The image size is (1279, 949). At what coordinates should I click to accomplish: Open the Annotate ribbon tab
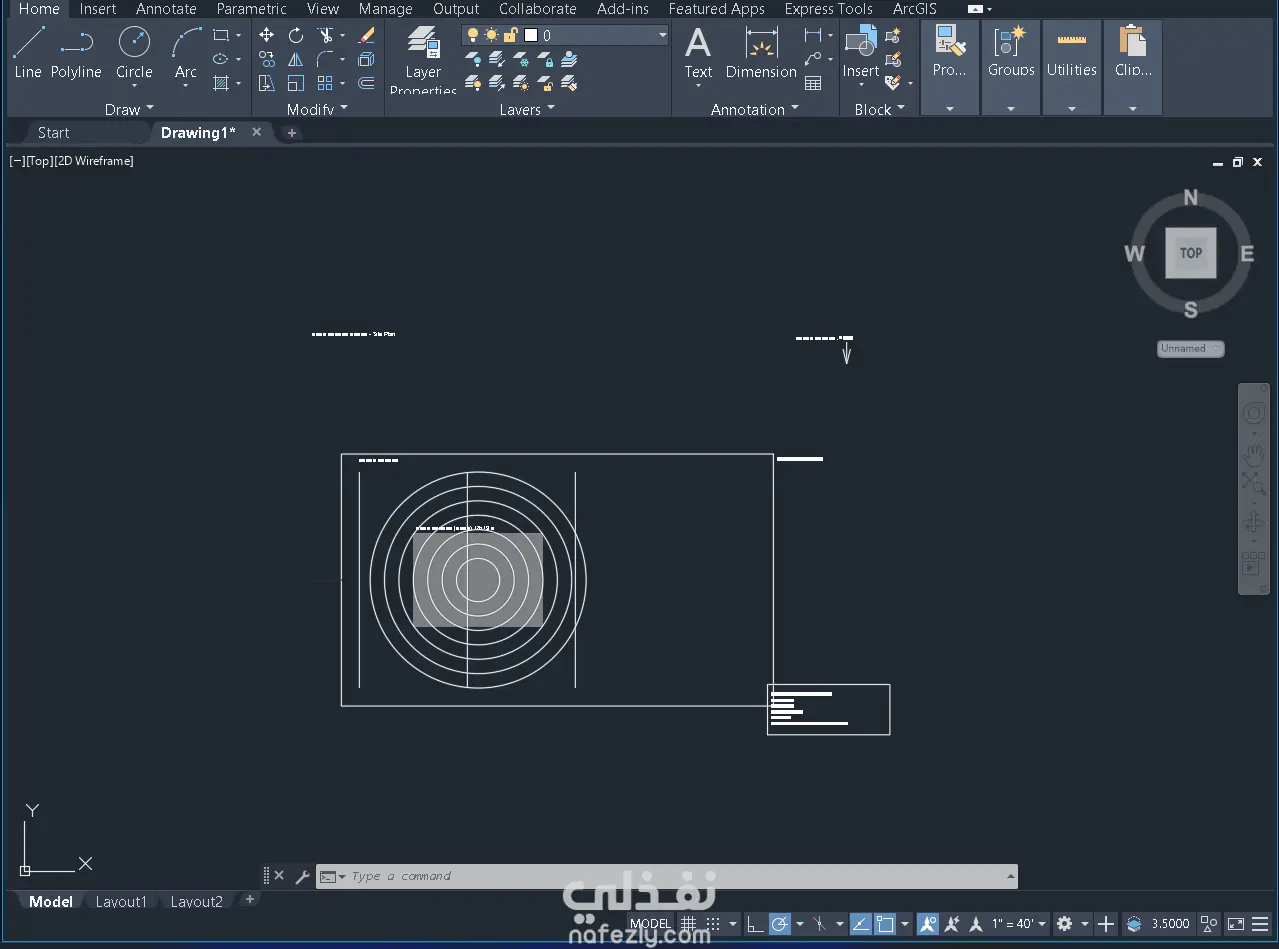pos(166,9)
